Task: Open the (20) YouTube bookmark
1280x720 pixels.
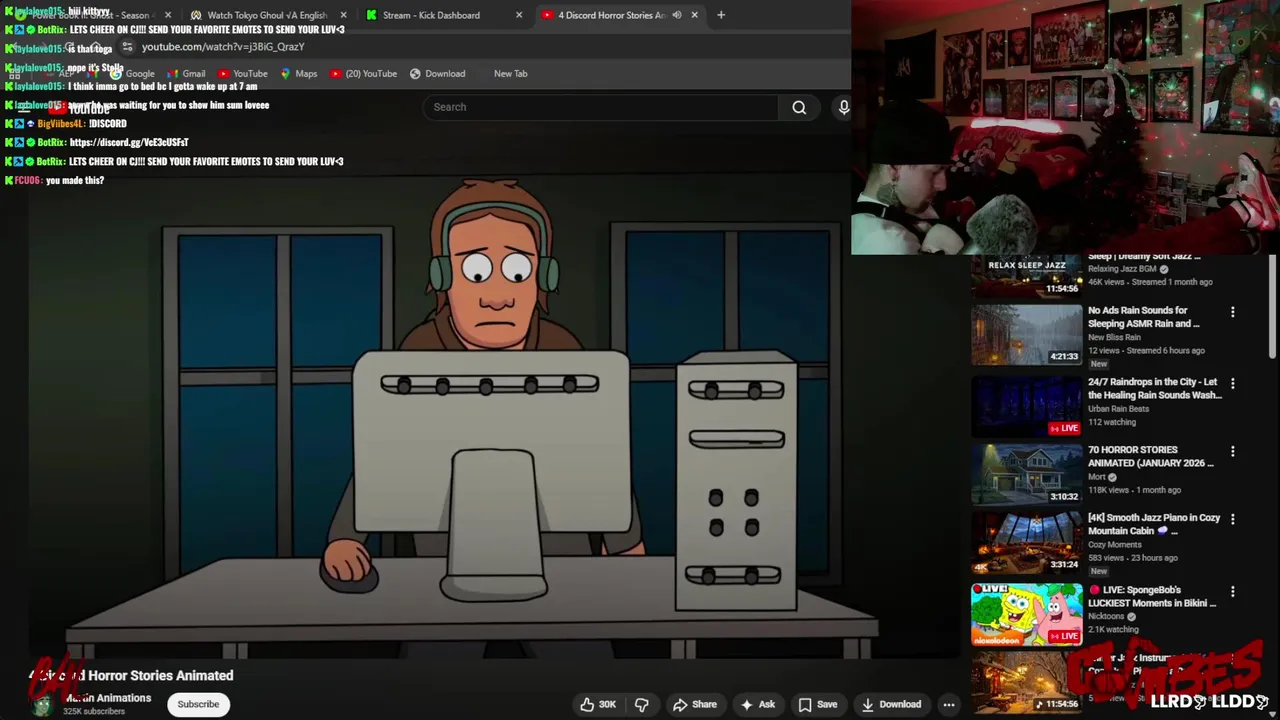Action: pyautogui.click(x=363, y=73)
